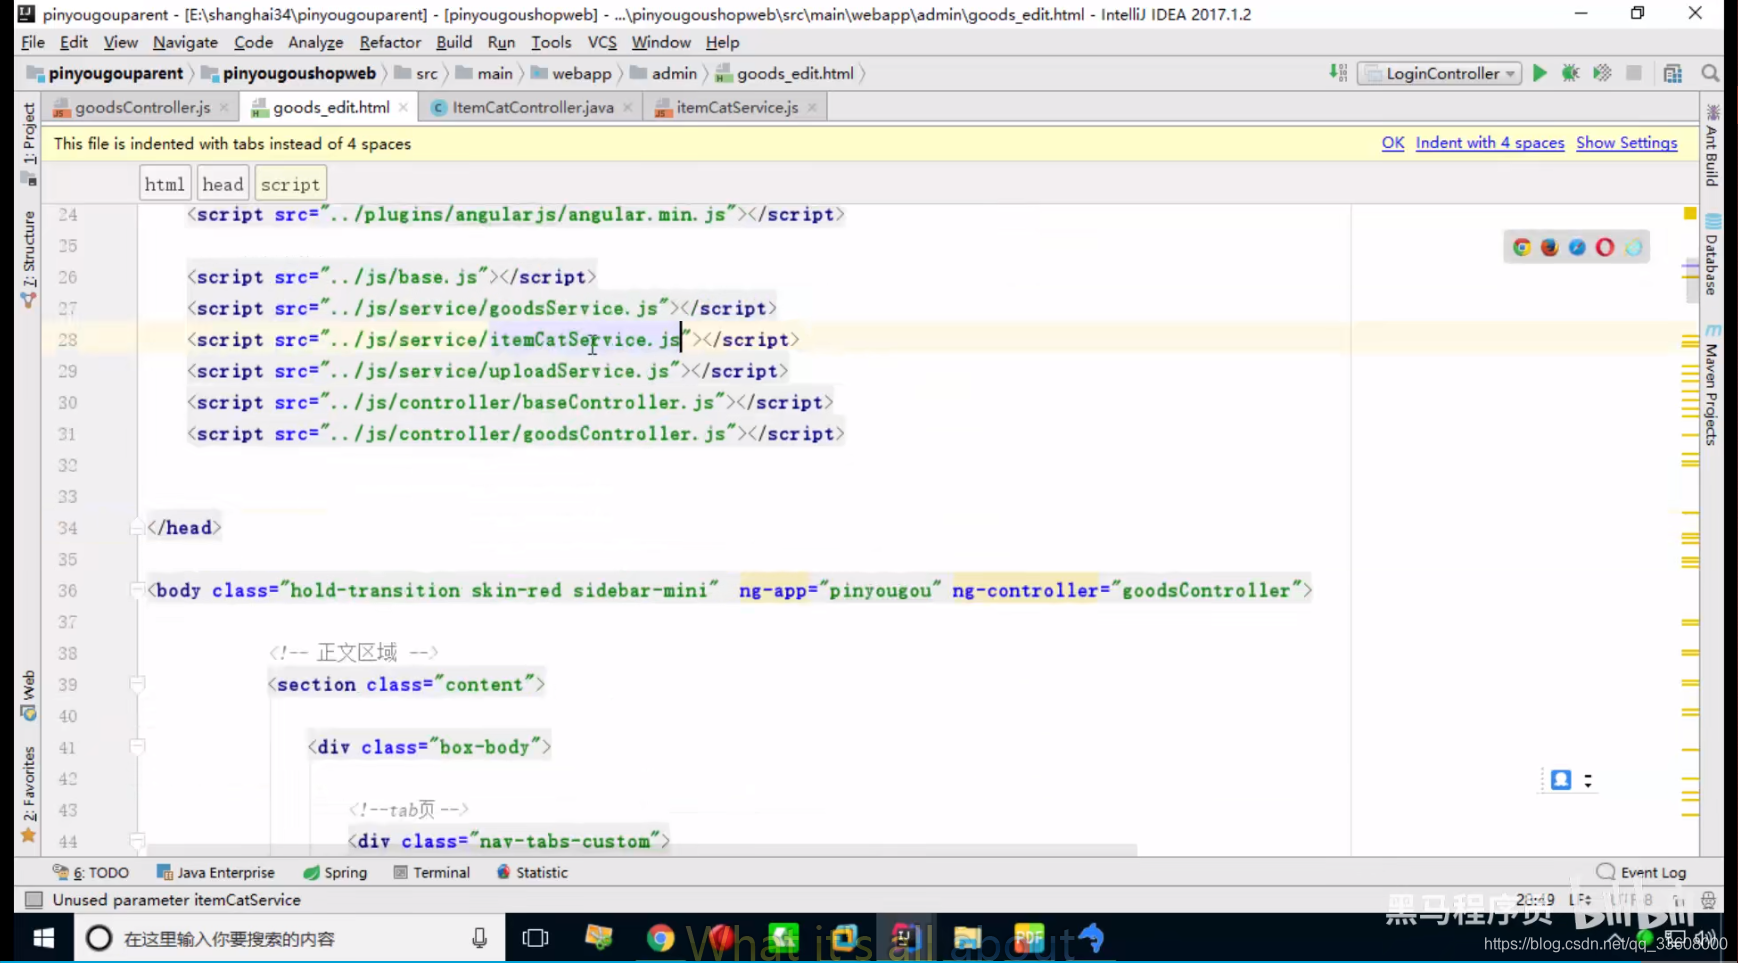Viewport: 1738px width, 963px height.
Task: Close the goods_edit.html tab
Action: pos(403,107)
